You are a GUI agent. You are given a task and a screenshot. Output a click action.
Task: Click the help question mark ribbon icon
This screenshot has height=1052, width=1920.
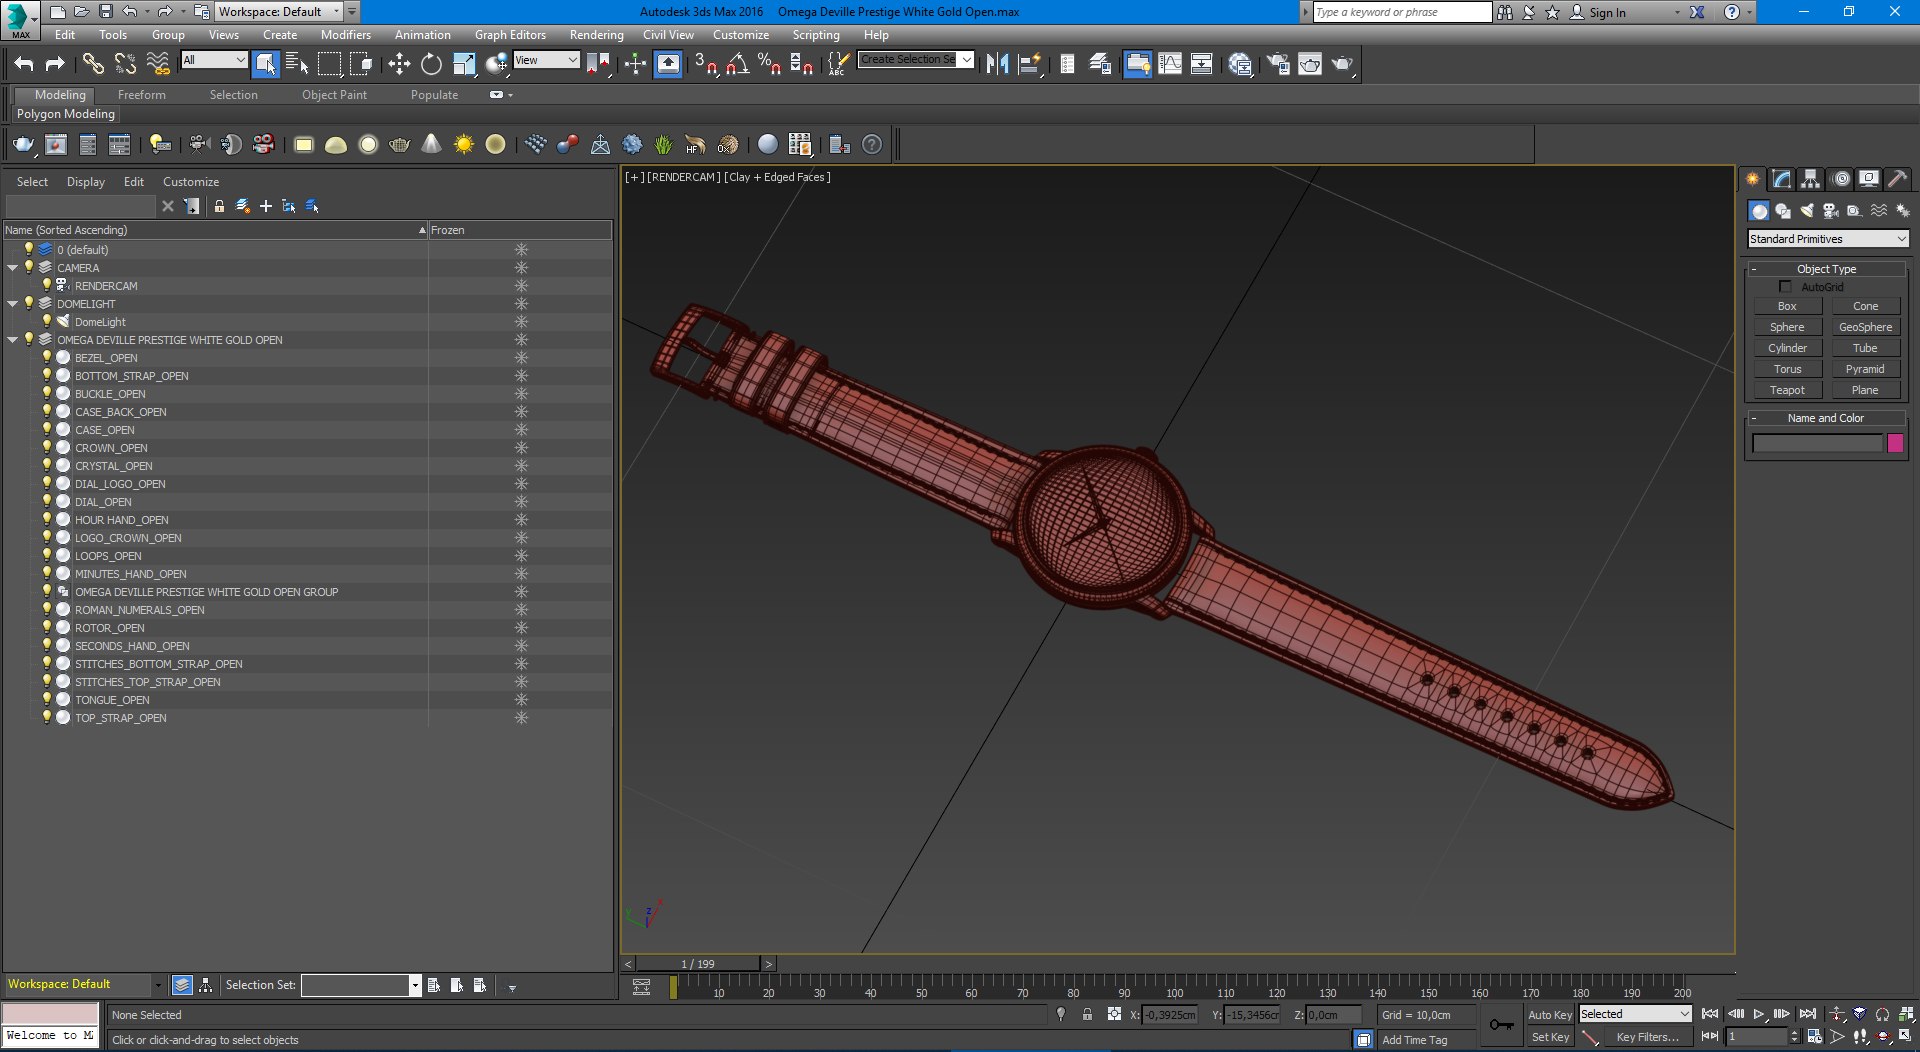tap(872, 145)
